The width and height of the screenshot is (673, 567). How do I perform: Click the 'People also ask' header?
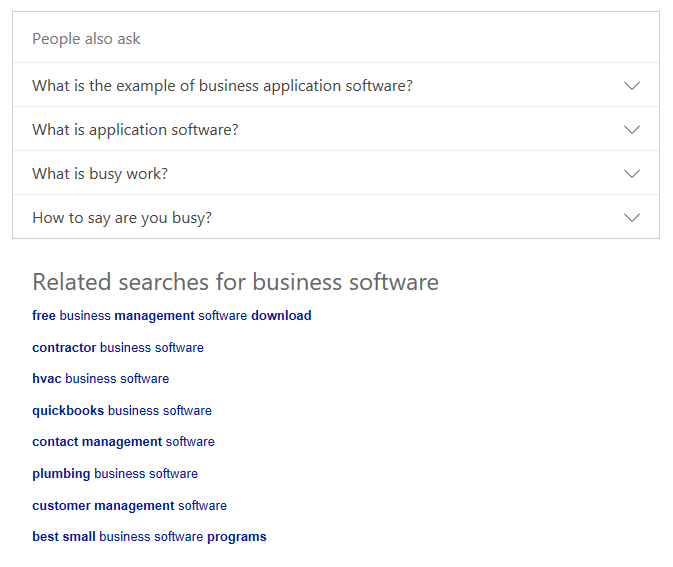(x=86, y=39)
